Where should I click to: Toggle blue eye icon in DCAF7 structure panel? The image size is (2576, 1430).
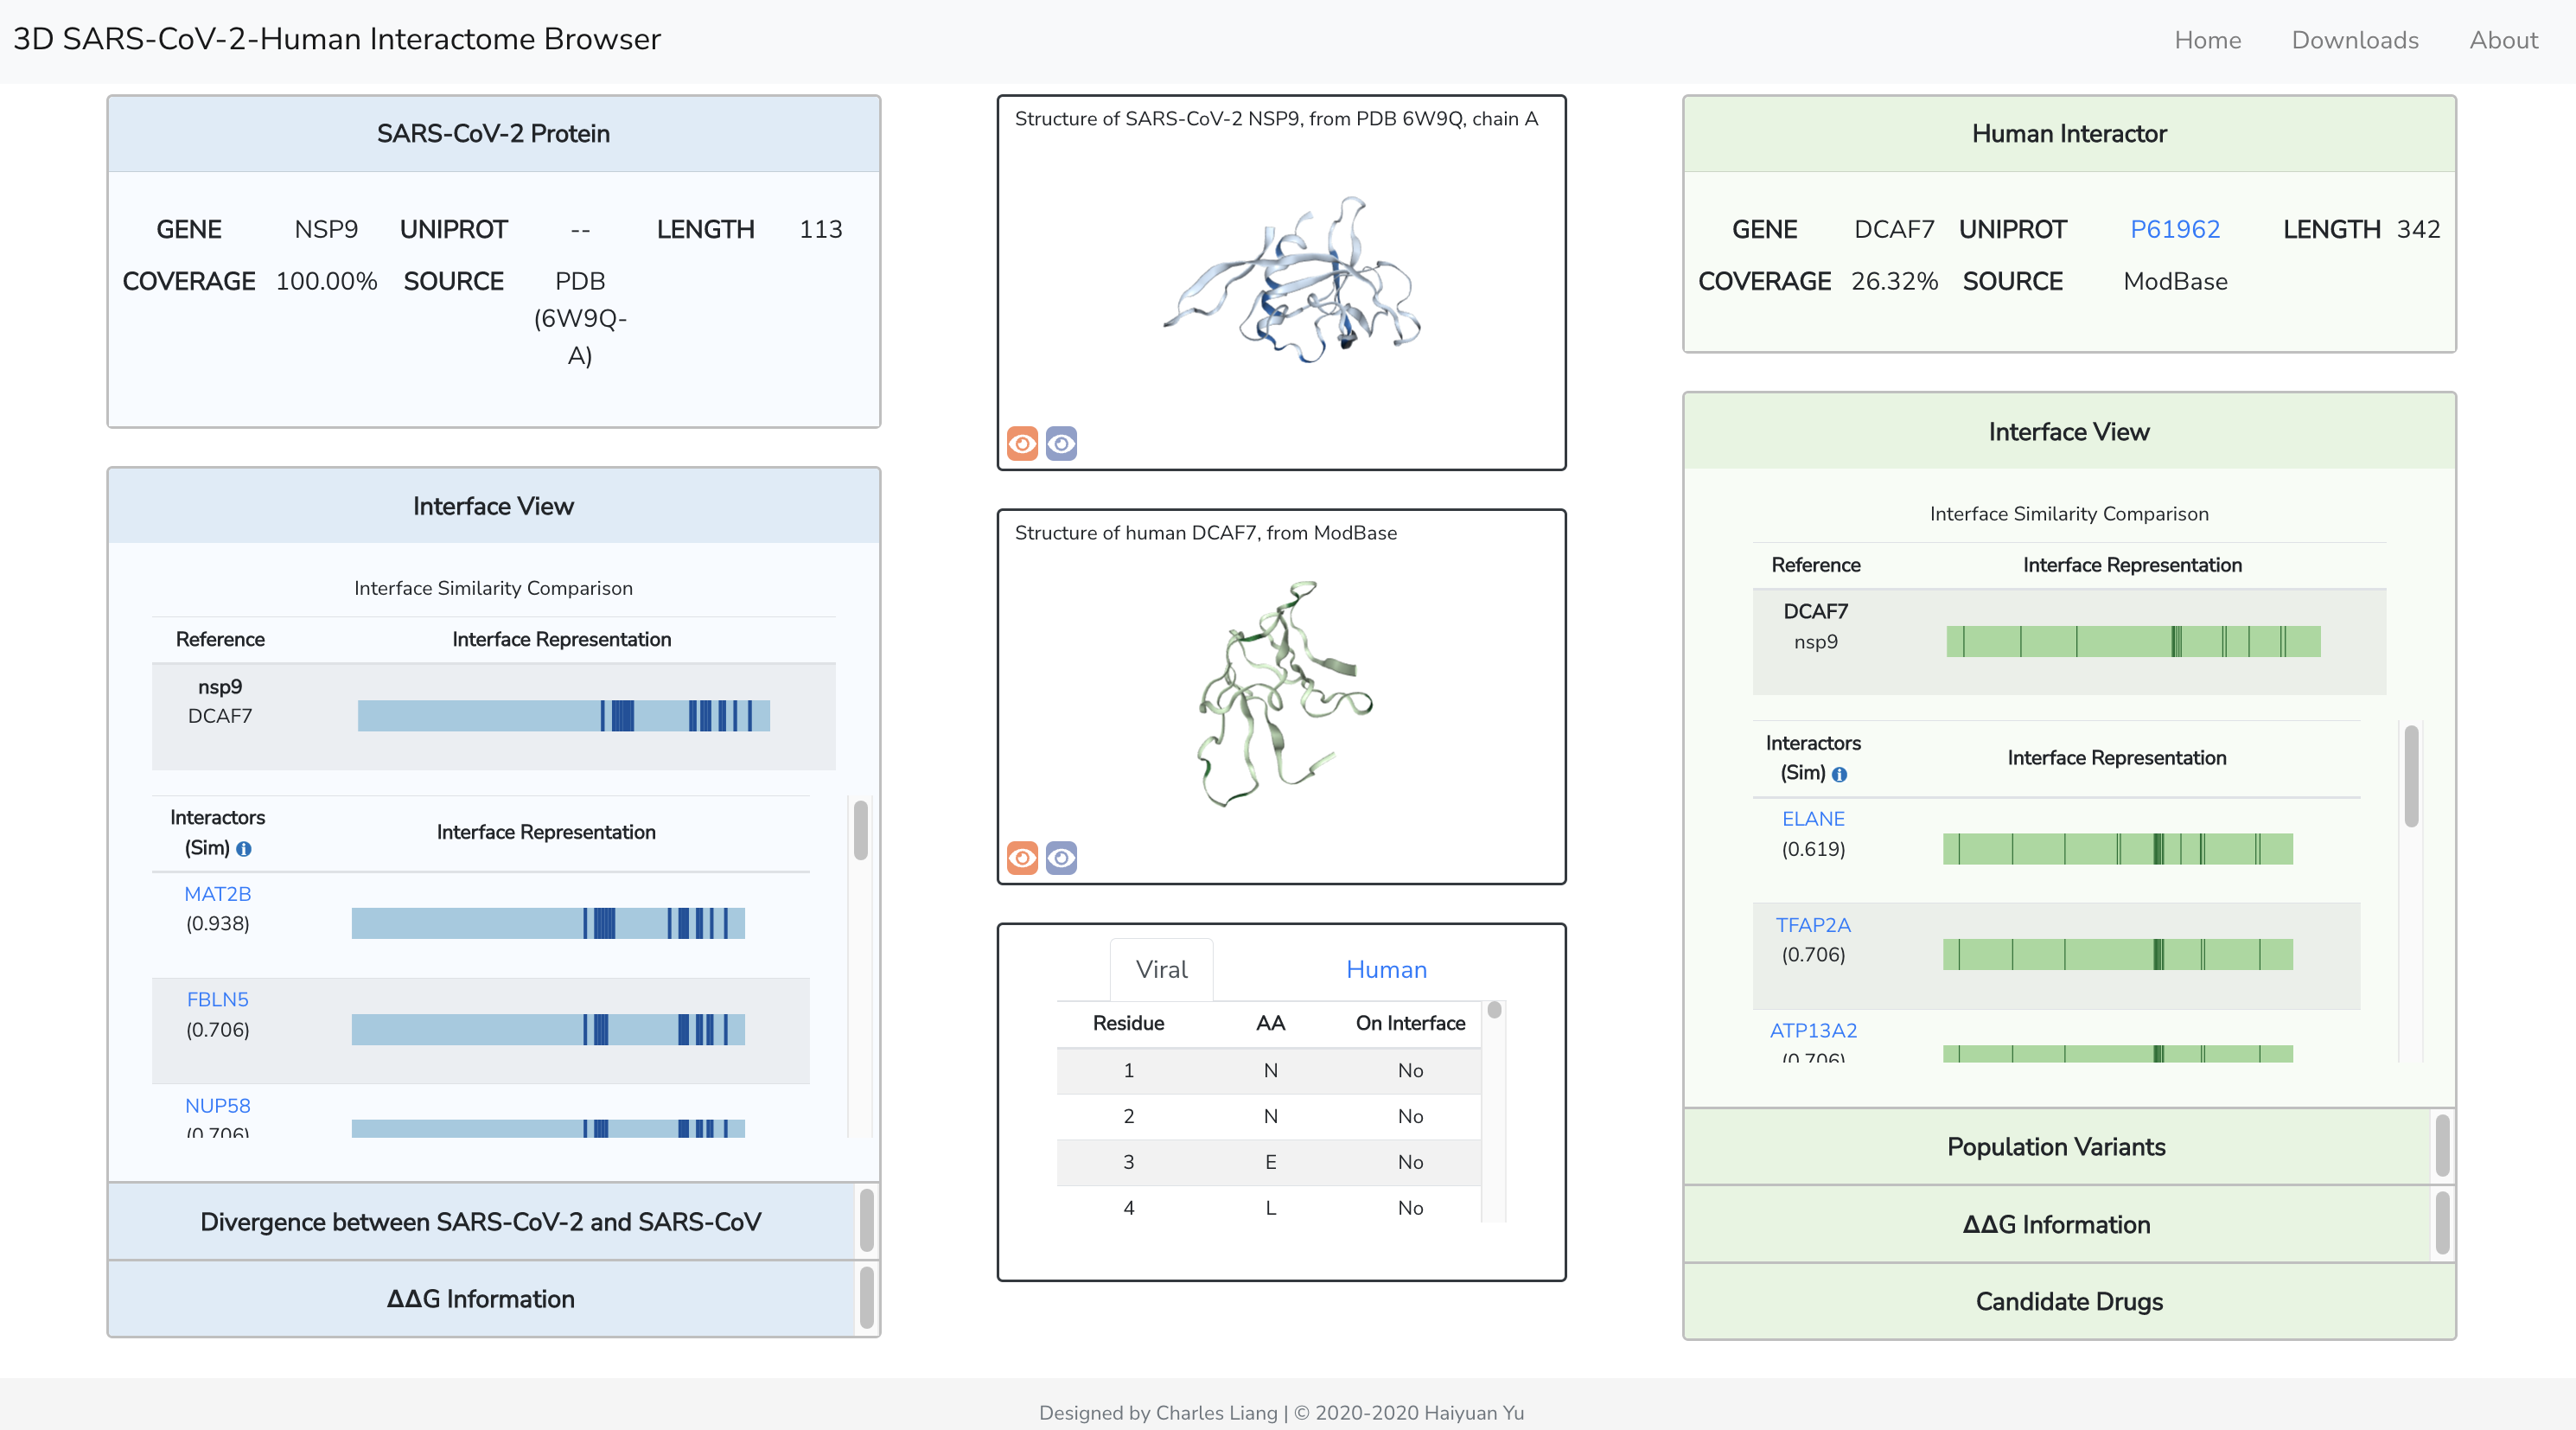(1061, 857)
